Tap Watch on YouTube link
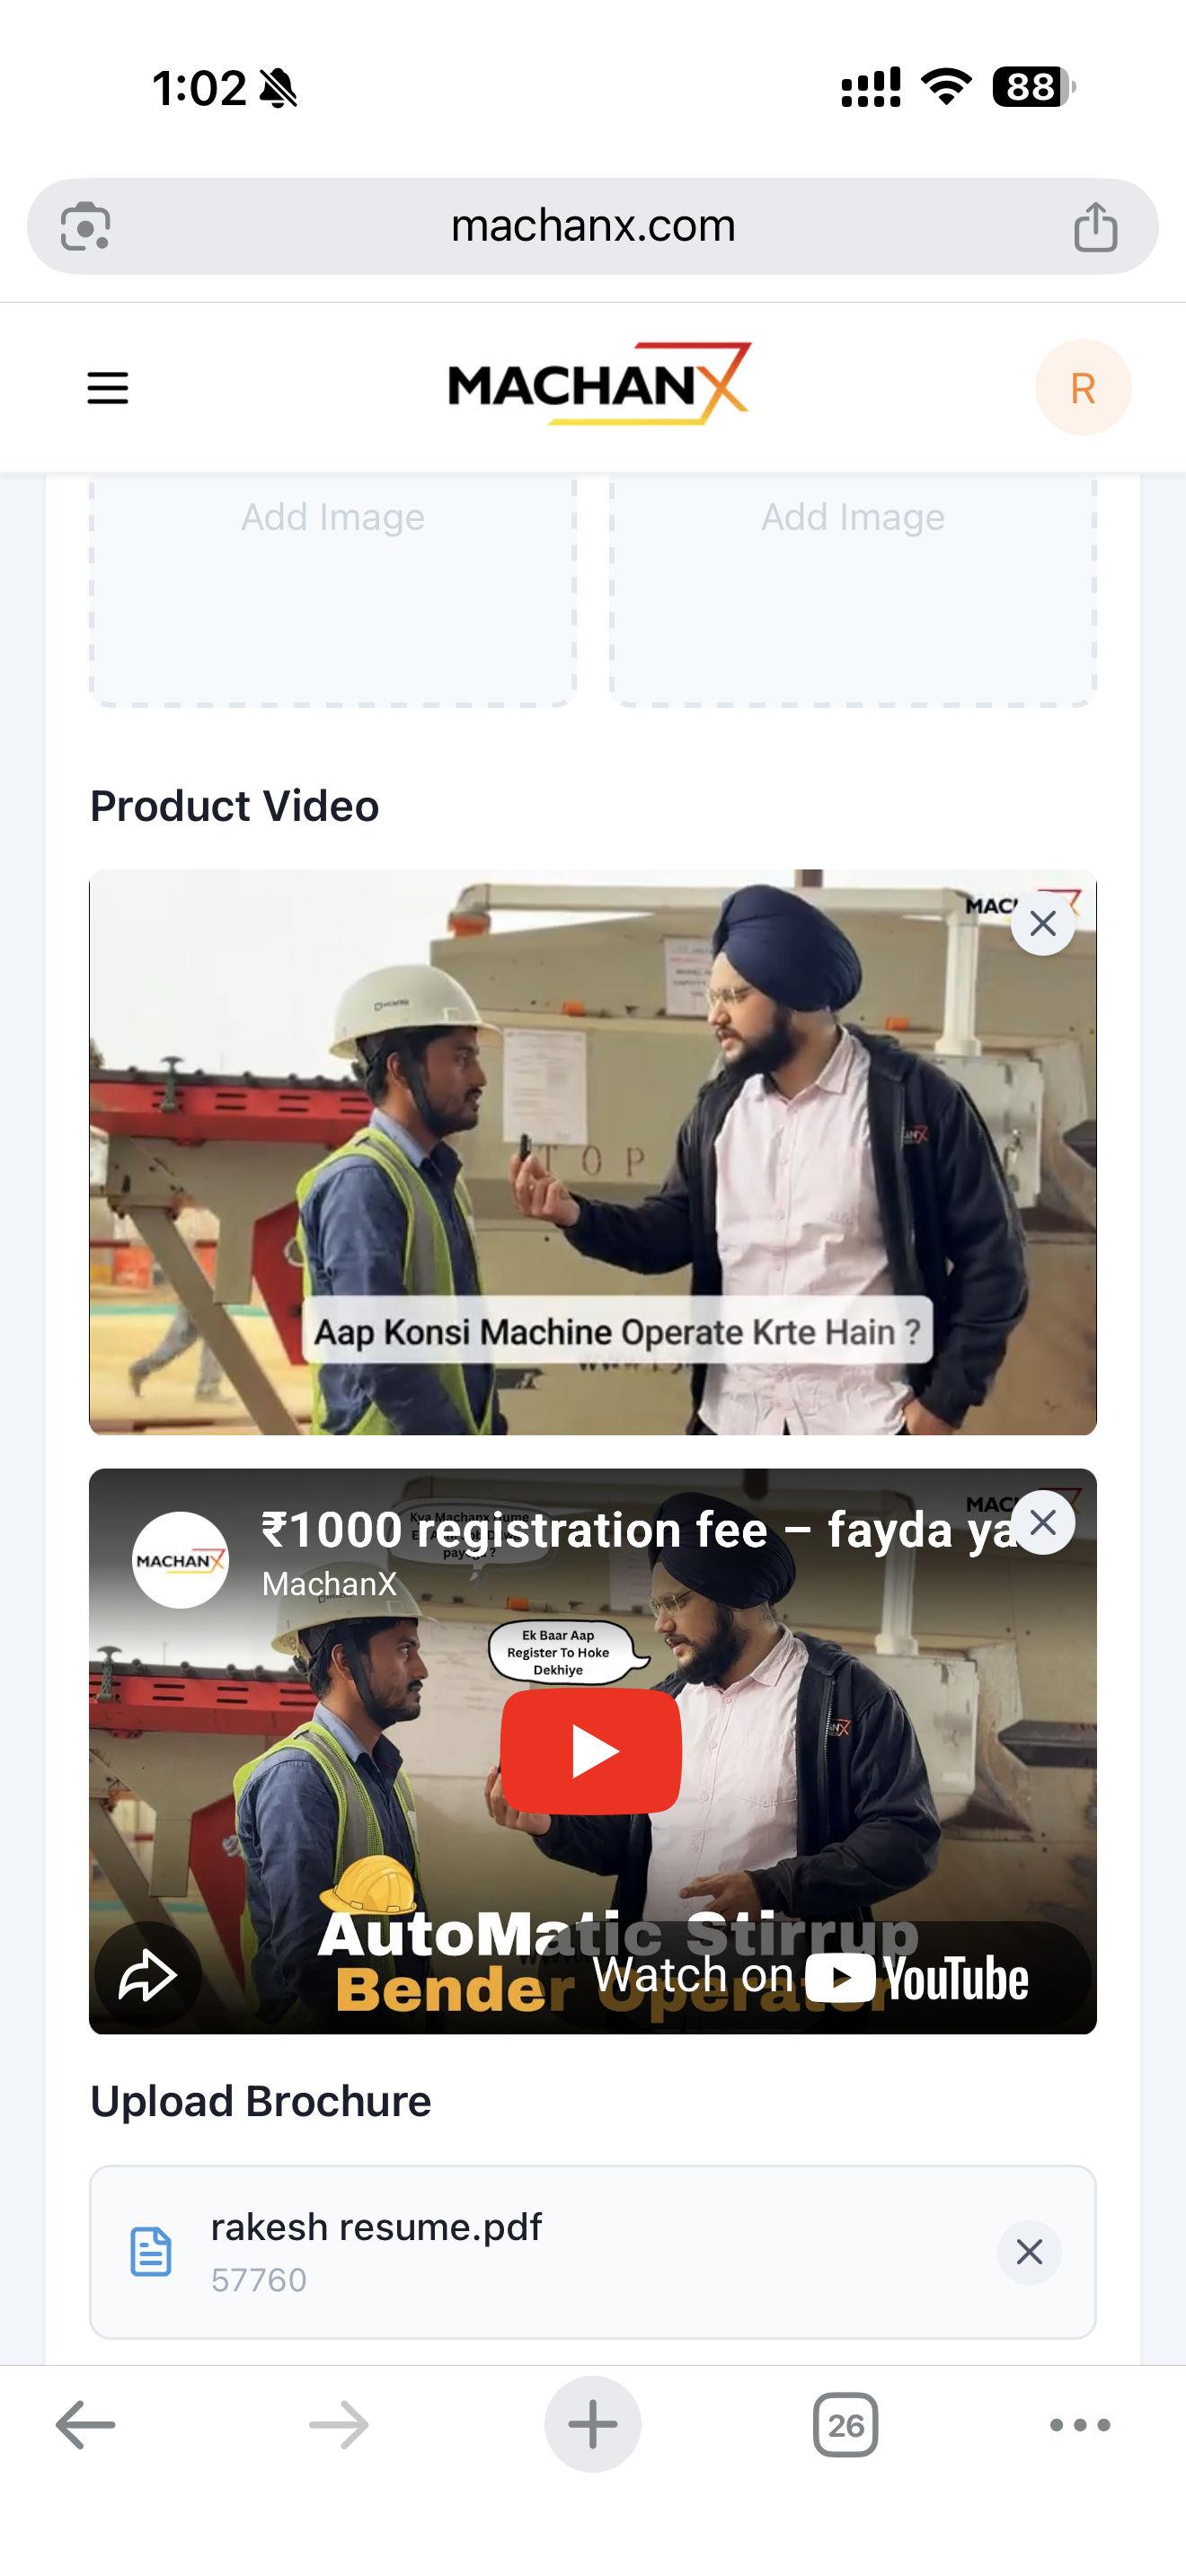 [x=811, y=1977]
